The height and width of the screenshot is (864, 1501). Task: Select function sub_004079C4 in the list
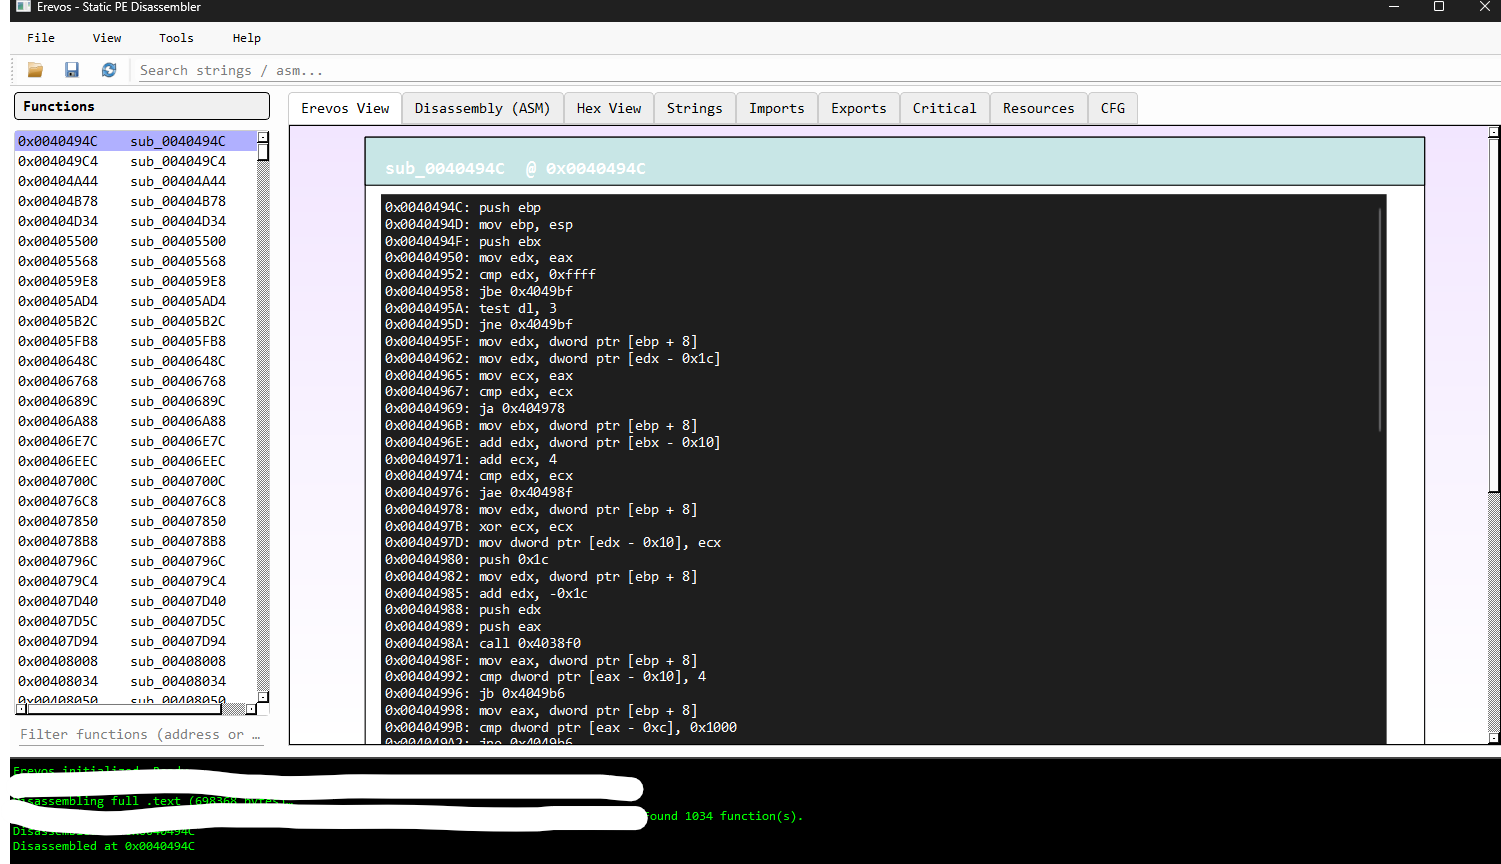click(136, 581)
